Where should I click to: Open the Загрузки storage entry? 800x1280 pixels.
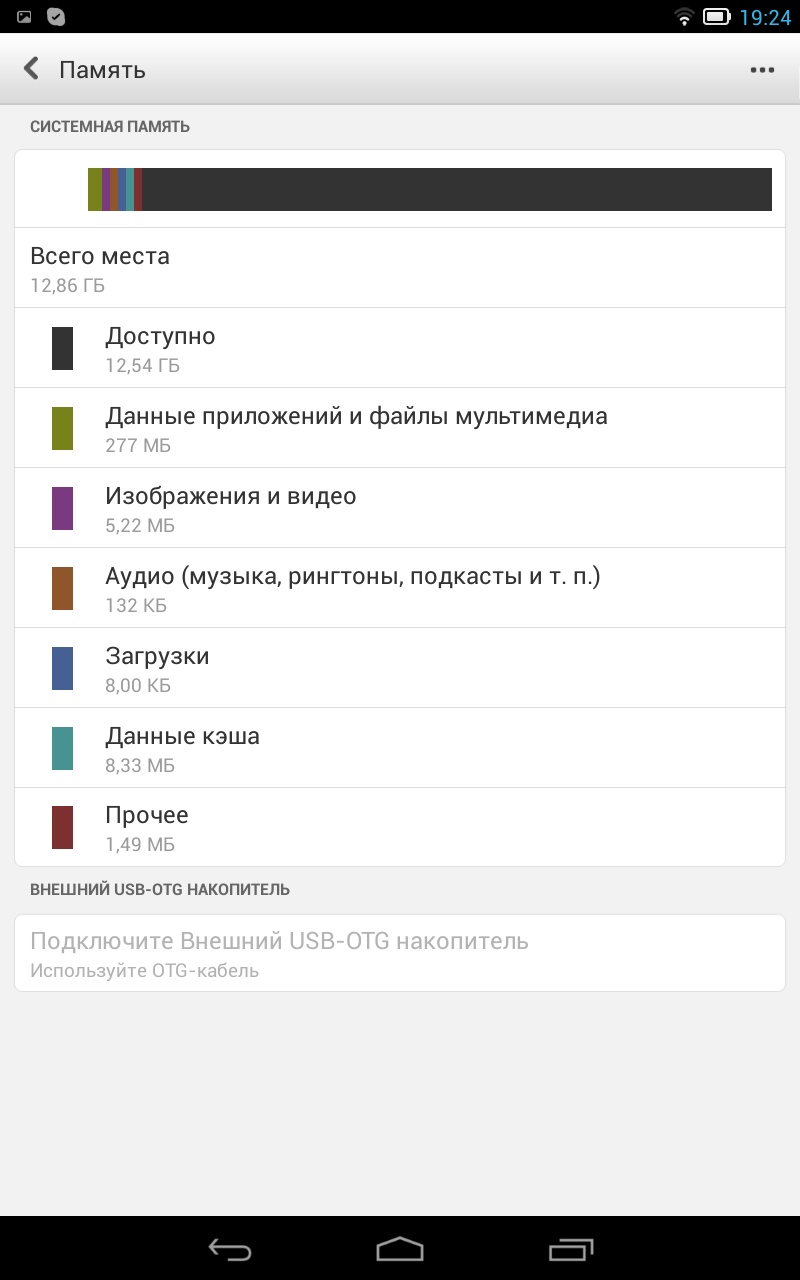coord(400,668)
